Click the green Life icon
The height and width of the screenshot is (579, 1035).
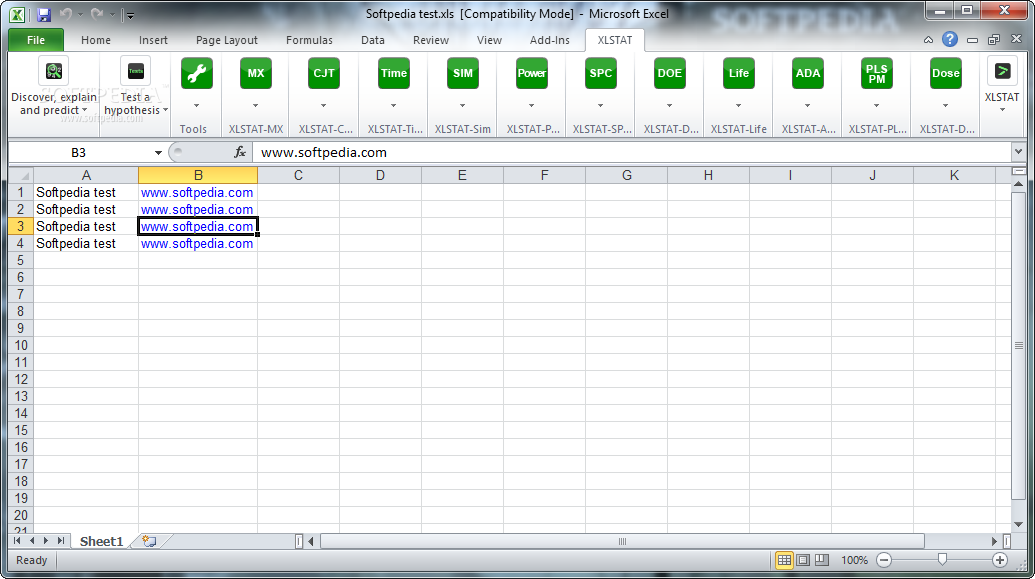coord(739,73)
